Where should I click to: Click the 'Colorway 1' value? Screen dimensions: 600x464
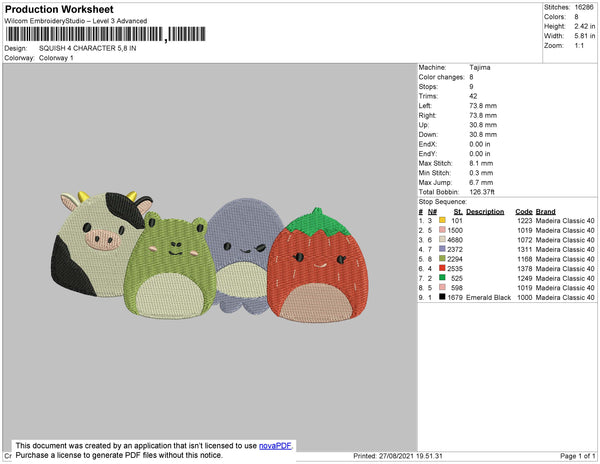(x=56, y=58)
